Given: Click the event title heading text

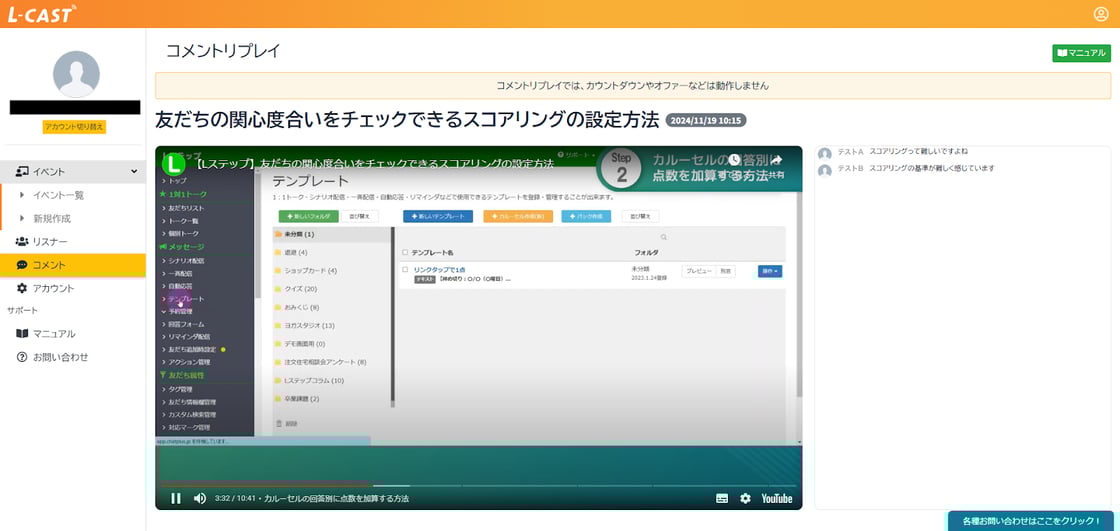Looking at the screenshot, I should tap(406, 120).
